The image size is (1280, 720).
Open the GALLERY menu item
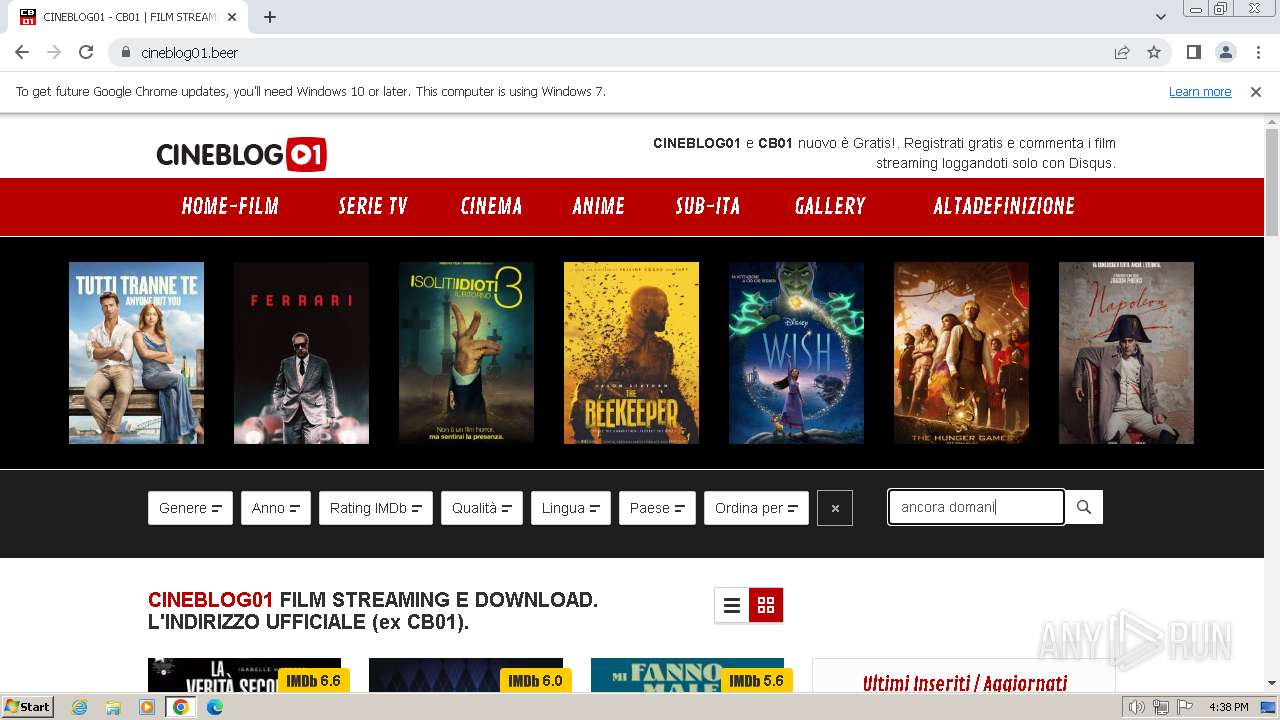[830, 206]
